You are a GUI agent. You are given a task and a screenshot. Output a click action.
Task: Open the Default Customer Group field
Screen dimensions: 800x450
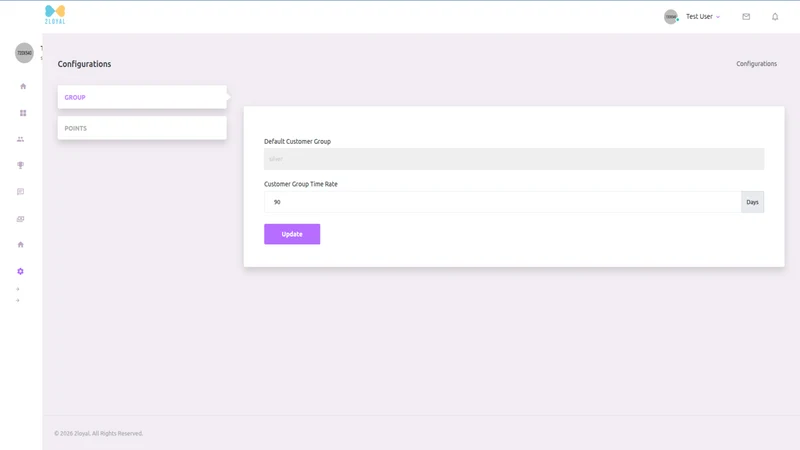pyautogui.click(x=514, y=159)
